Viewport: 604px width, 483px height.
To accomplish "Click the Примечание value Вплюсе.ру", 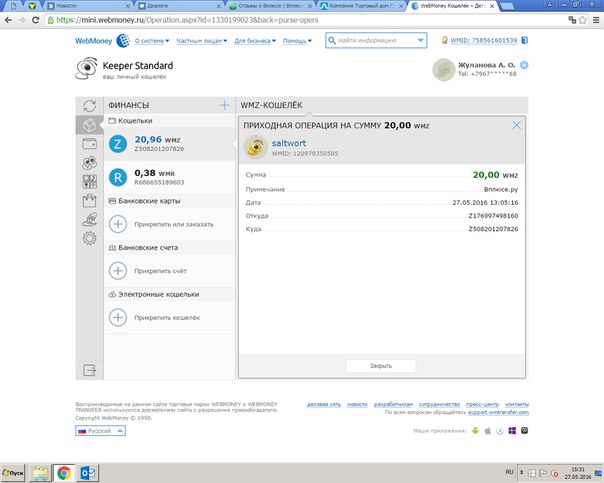I will pos(501,190).
